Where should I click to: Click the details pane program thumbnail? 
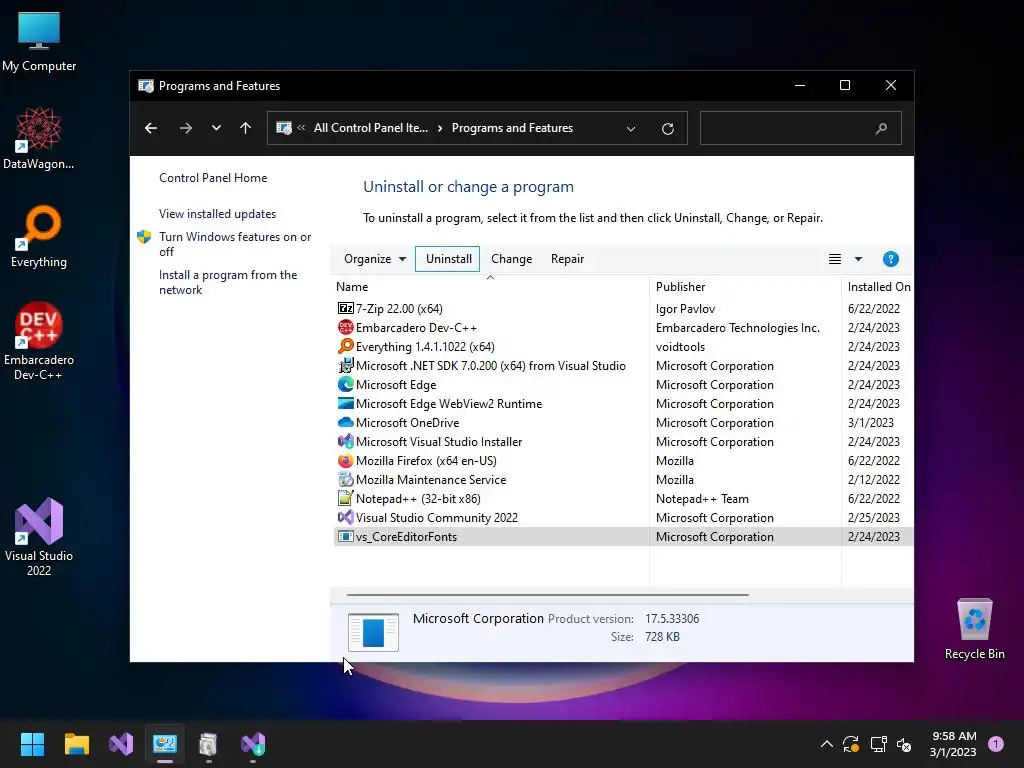click(373, 632)
